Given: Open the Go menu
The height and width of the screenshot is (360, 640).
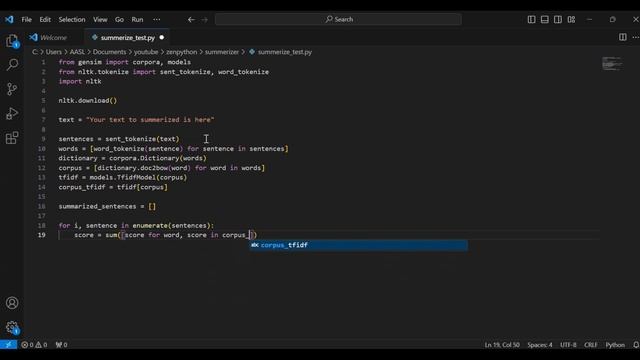Looking at the screenshot, I should pyautogui.click(x=119, y=19).
